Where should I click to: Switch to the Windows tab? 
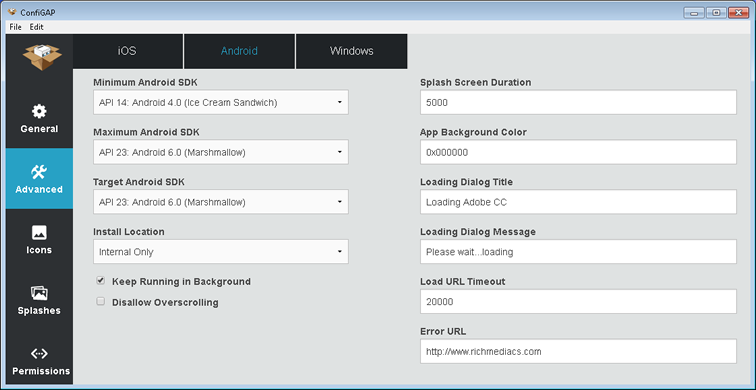click(351, 51)
